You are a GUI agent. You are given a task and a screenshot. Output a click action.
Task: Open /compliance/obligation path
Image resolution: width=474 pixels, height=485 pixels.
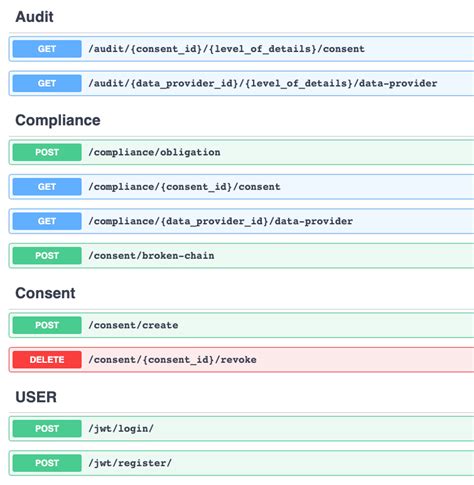tap(154, 152)
